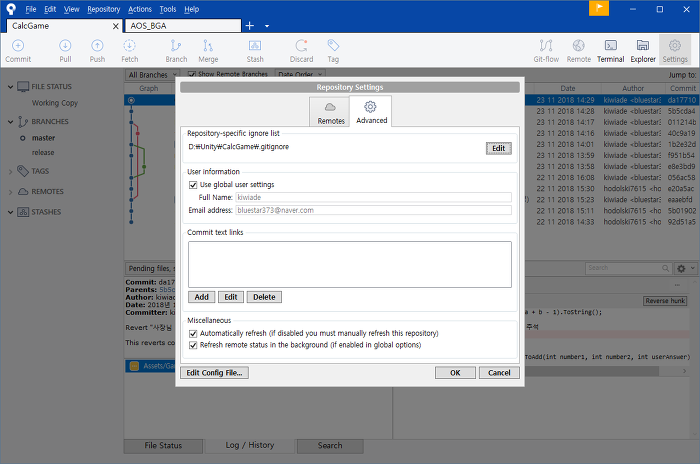Click Delete under Commit text links

[x=264, y=297]
